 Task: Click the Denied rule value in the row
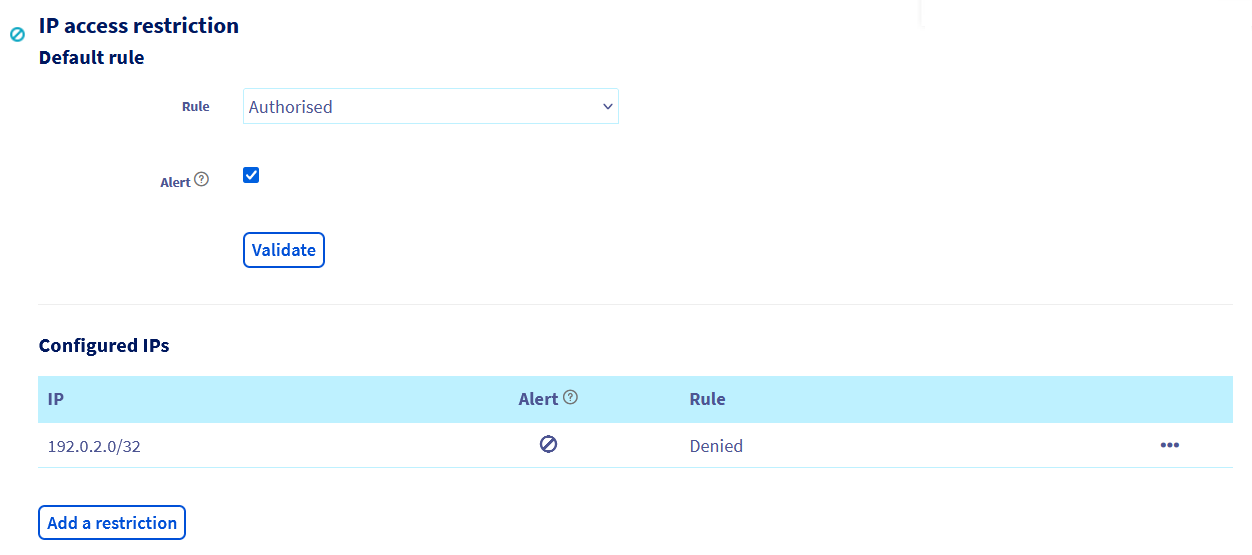716,446
